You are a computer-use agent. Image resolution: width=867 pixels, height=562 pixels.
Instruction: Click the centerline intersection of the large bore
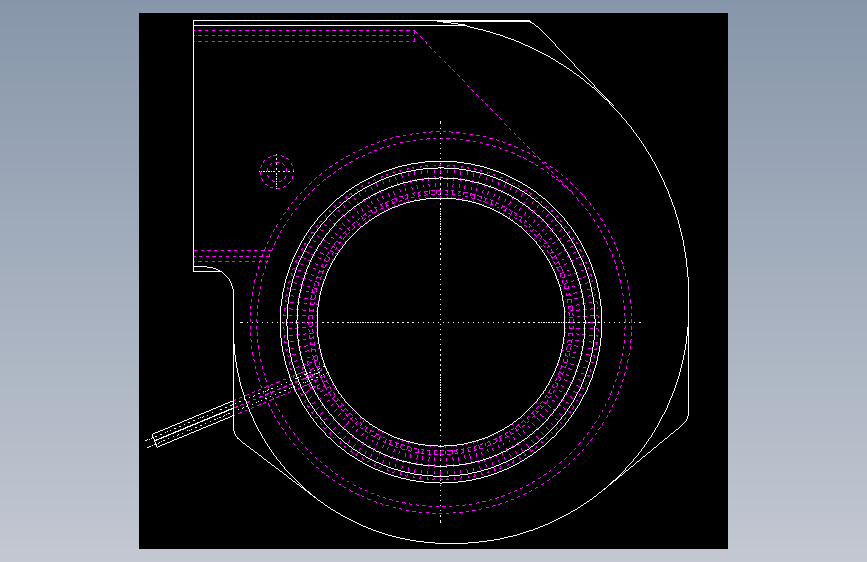441,322
